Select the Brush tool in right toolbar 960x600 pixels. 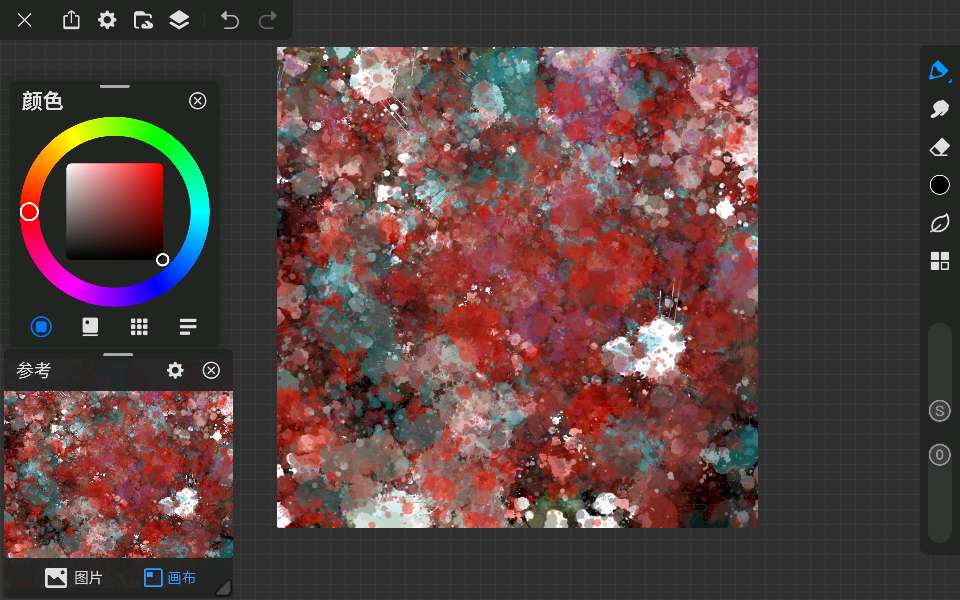pyautogui.click(x=939, y=71)
